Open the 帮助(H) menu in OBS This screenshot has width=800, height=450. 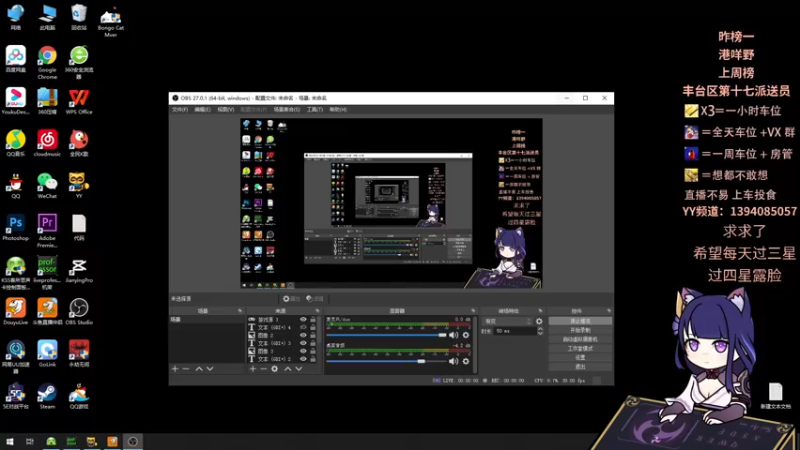(x=338, y=110)
